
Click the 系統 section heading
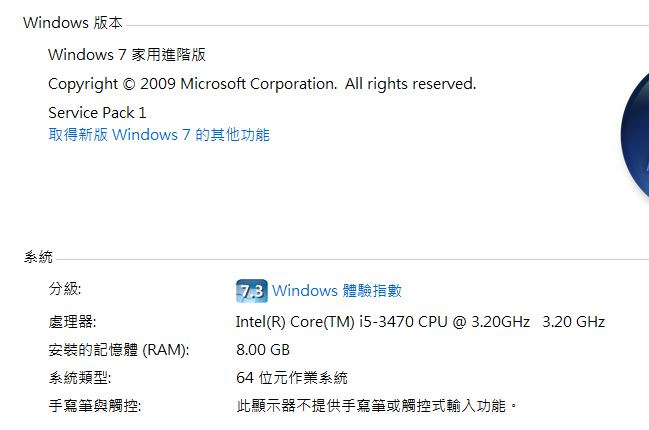39,257
